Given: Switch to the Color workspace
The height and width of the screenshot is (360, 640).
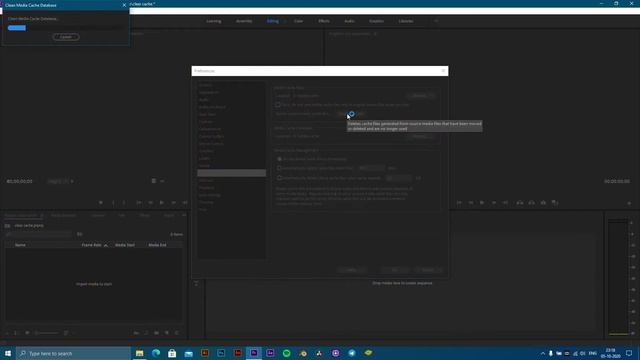Looking at the screenshot, I should click(x=298, y=21).
